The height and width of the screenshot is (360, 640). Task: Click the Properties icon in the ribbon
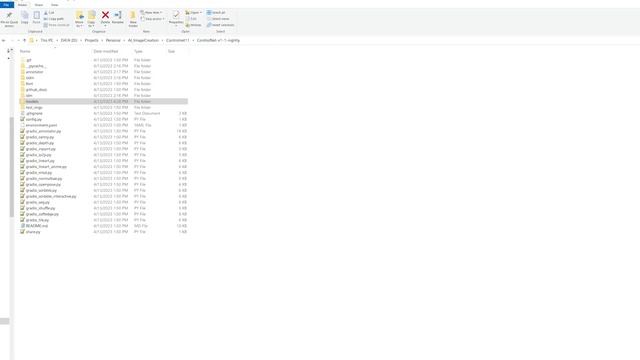pos(176,16)
